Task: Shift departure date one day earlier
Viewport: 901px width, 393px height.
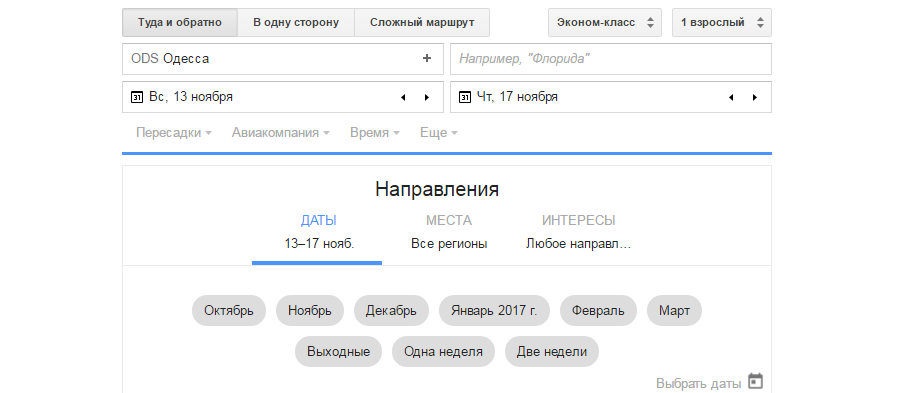Action: point(403,98)
